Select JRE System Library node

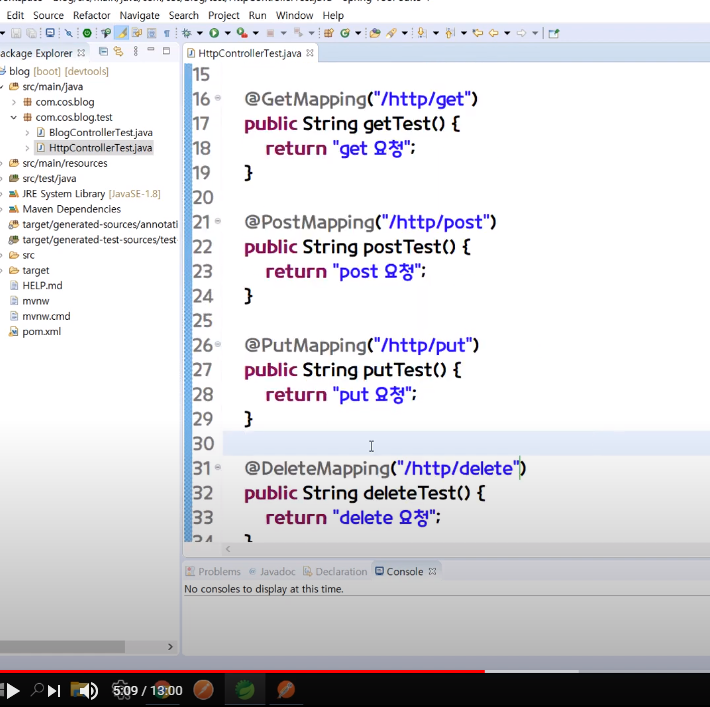(85, 194)
